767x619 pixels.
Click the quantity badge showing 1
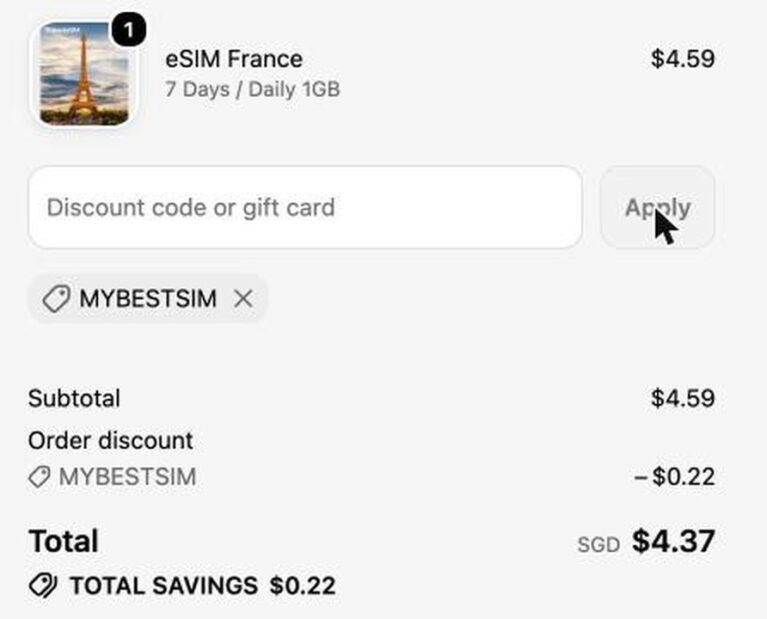click(x=129, y=30)
